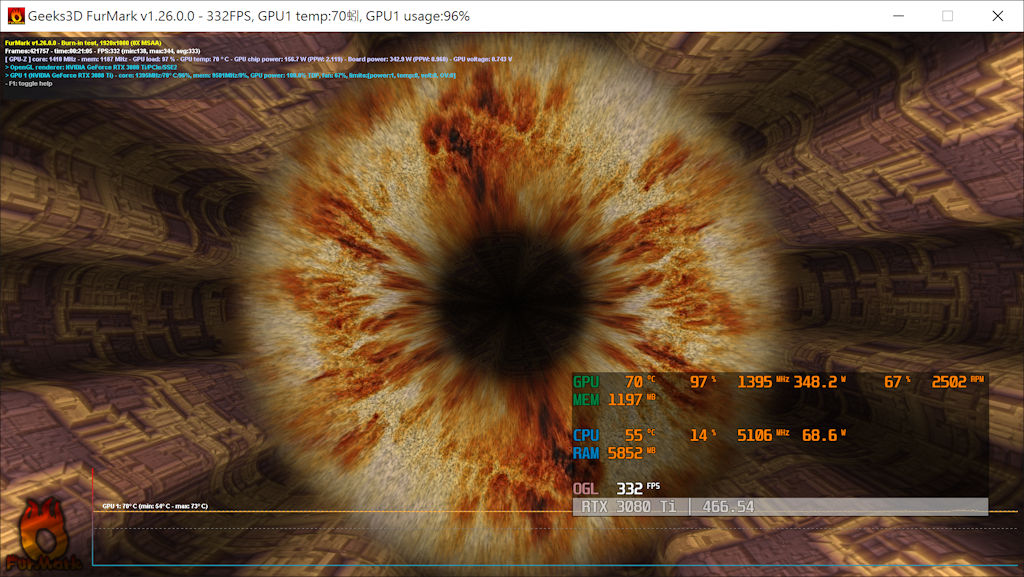Click the Frames/time/FPS statistics line
The image size is (1024, 577).
point(103,51)
